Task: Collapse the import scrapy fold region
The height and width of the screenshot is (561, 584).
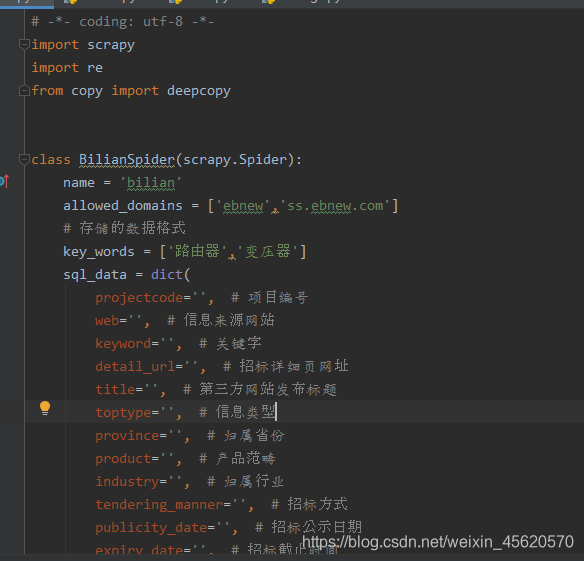Action: [x=24, y=45]
